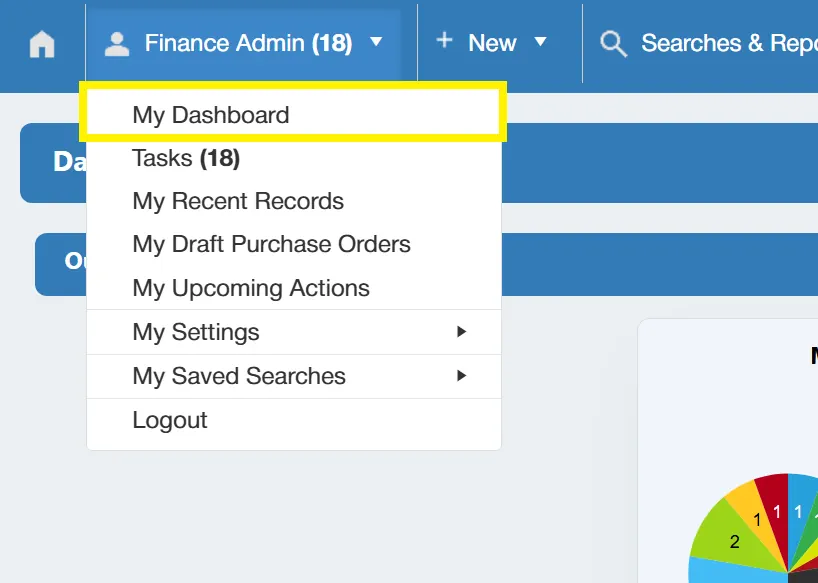The image size is (818, 583).
Task: Open My Upcoming Actions
Action: pos(294,288)
